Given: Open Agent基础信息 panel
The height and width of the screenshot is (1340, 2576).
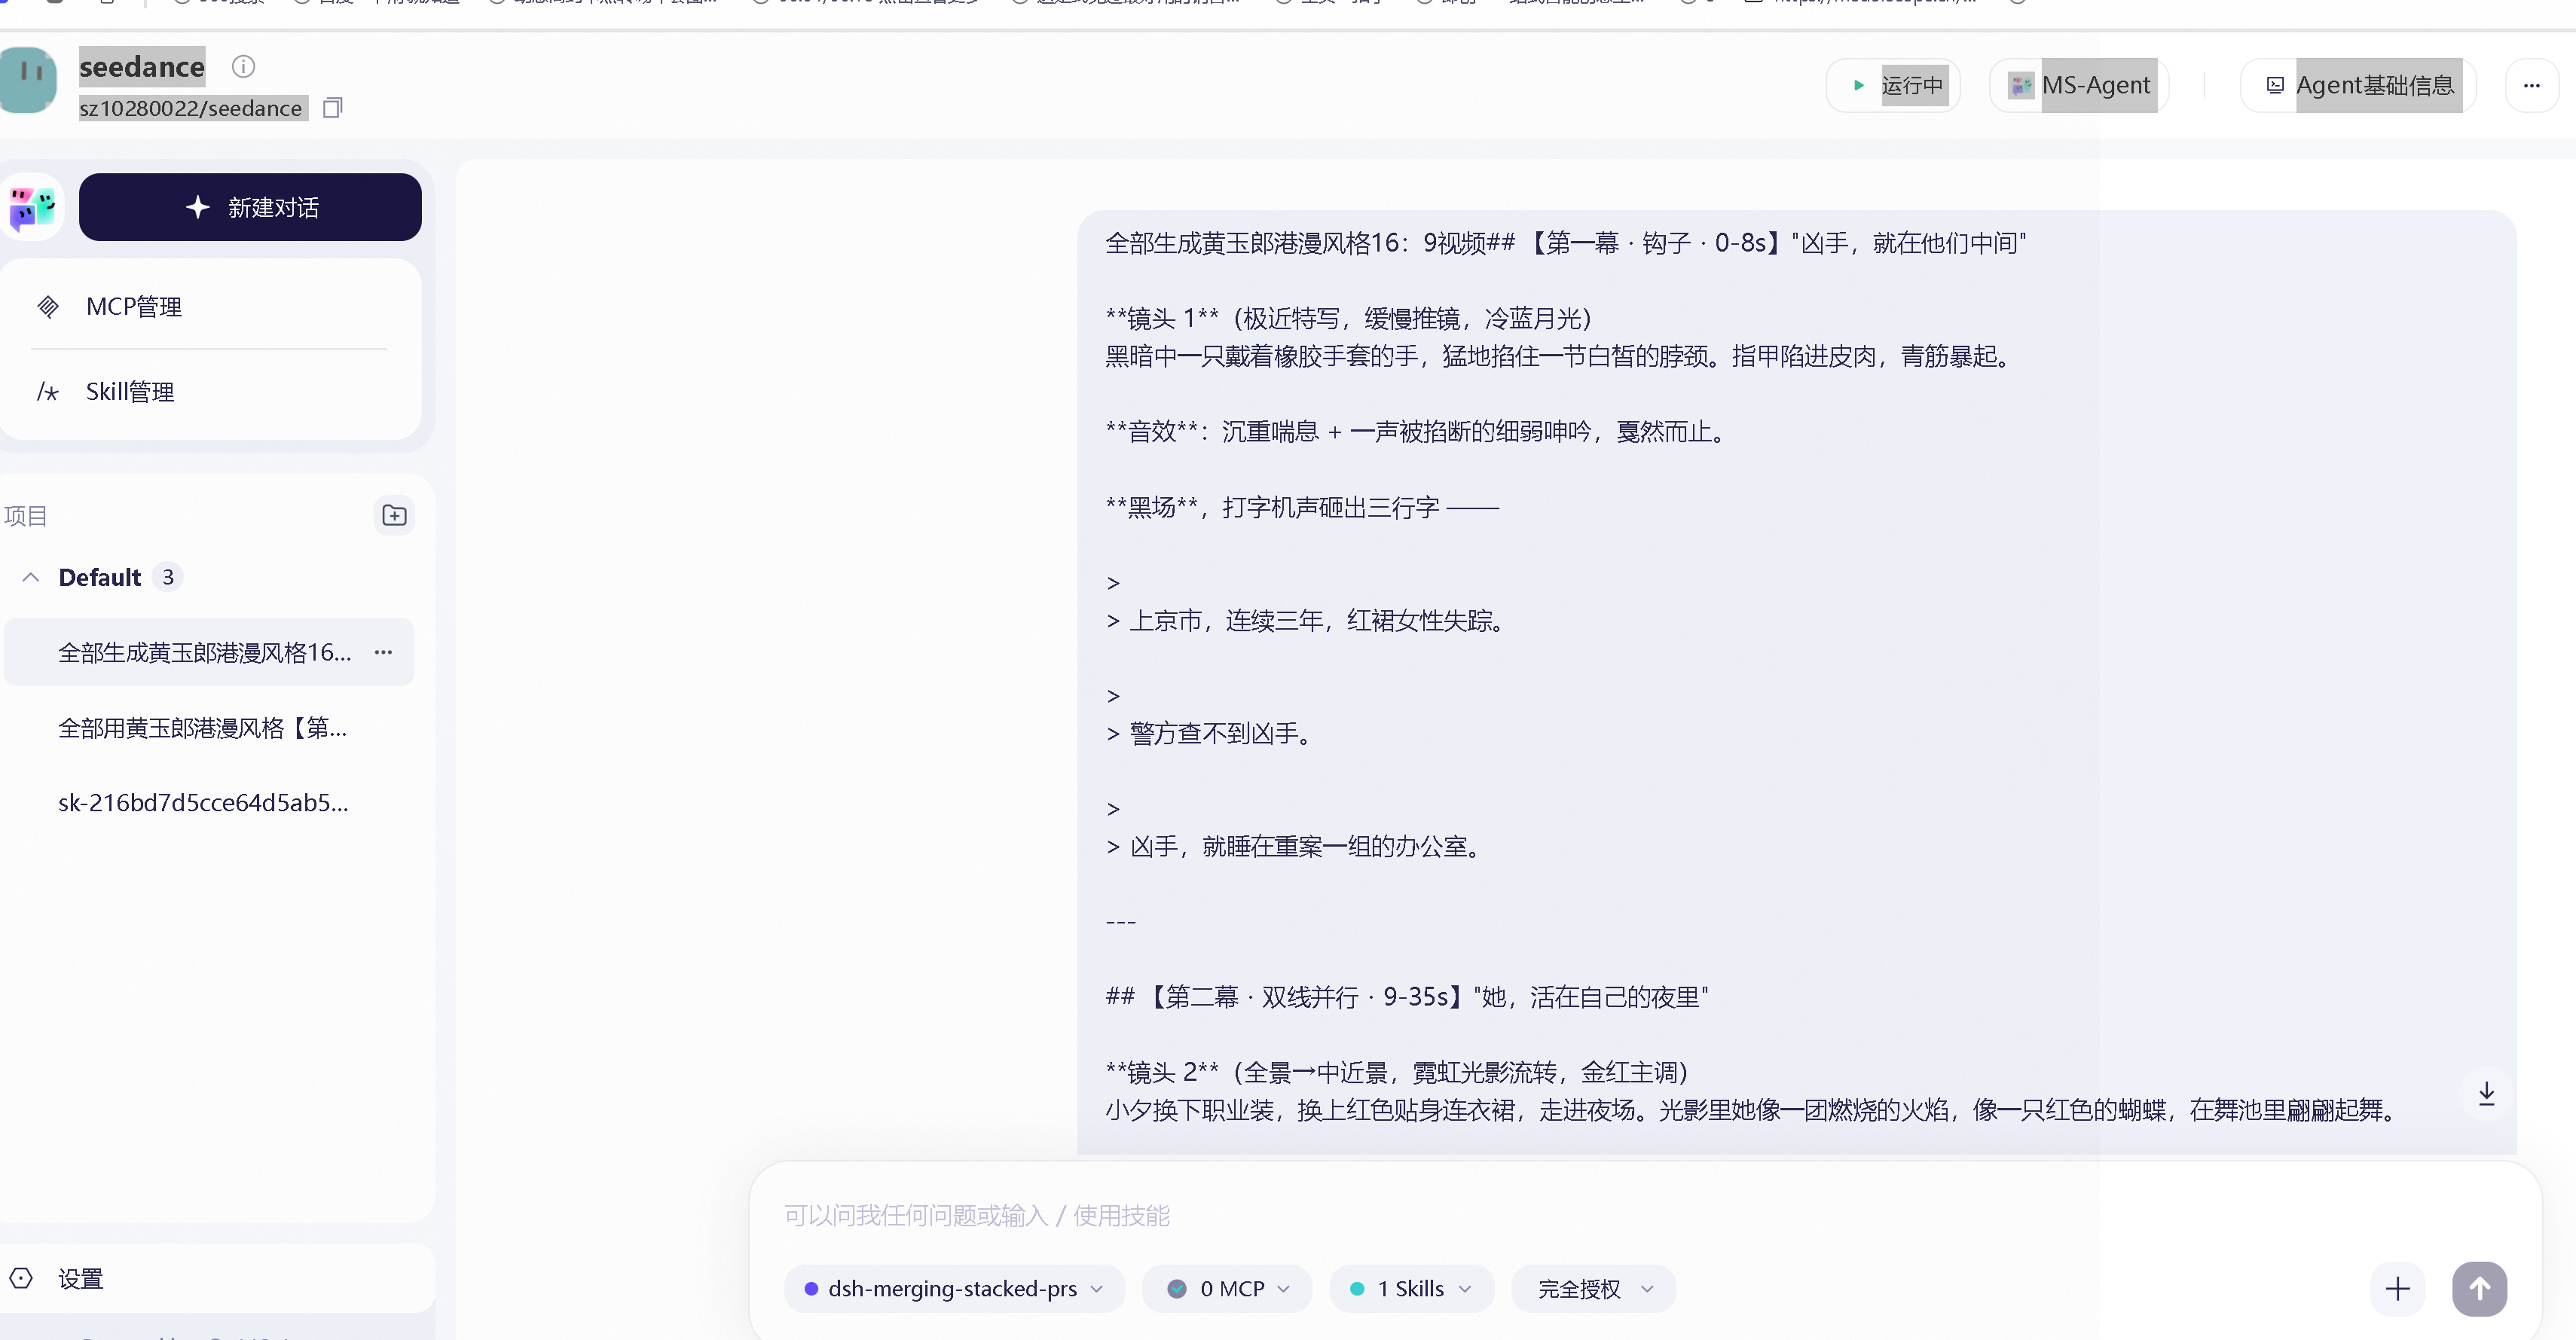Looking at the screenshot, I should point(2358,86).
